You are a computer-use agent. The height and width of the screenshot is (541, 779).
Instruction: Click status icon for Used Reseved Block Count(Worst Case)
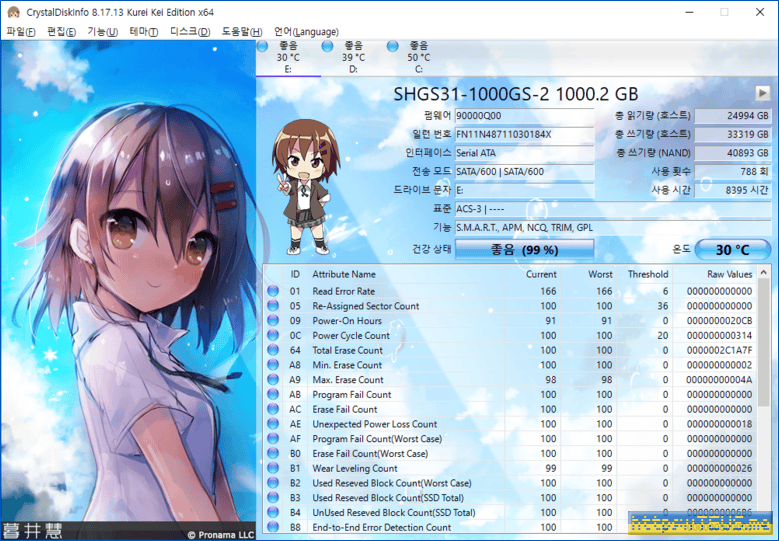[x=273, y=483]
